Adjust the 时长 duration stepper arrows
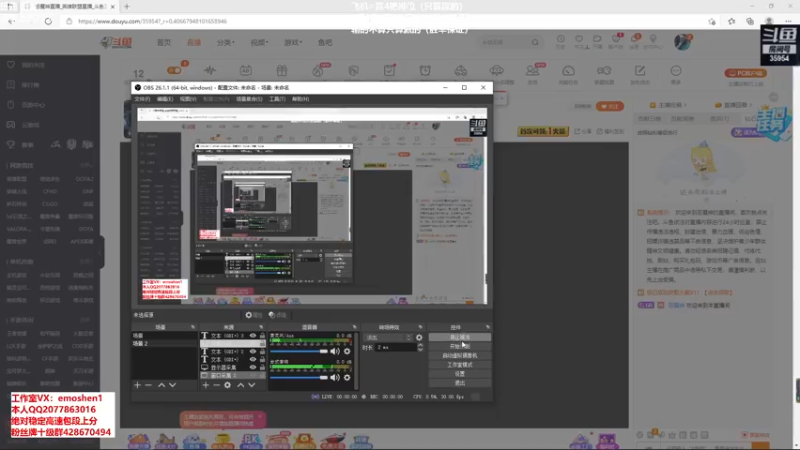800x450 pixels. [420, 347]
